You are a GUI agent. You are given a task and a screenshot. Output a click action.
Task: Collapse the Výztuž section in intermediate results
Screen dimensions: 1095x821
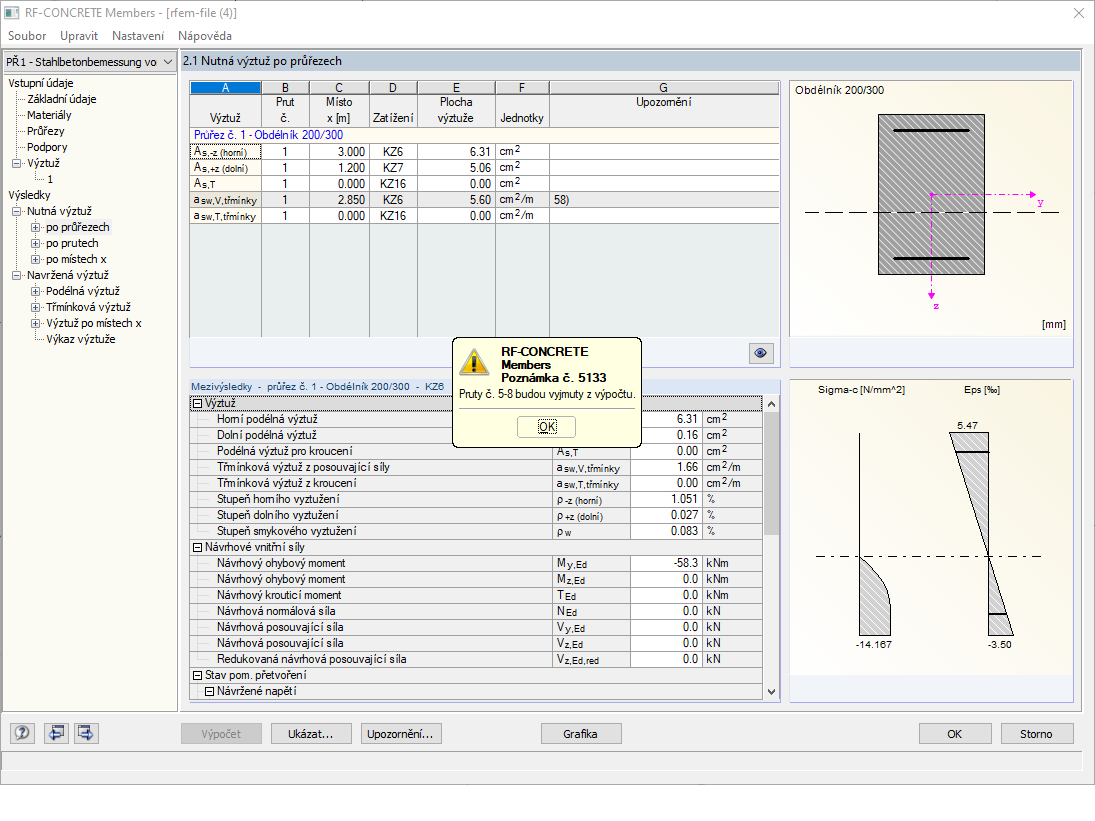(198, 403)
